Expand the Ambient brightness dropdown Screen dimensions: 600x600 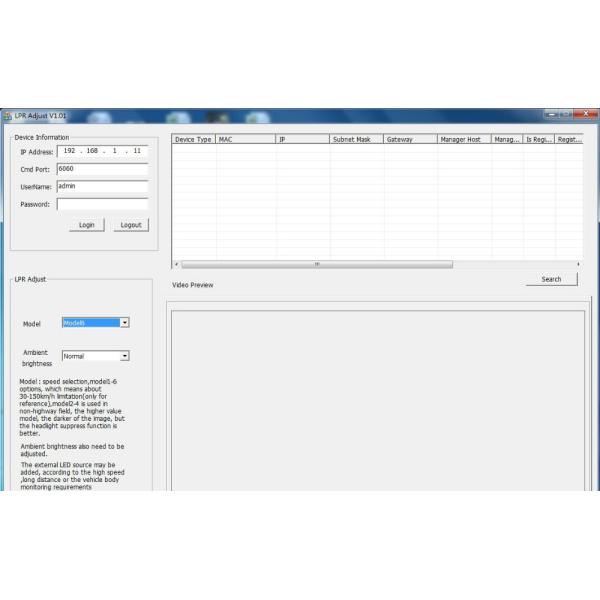(125, 356)
